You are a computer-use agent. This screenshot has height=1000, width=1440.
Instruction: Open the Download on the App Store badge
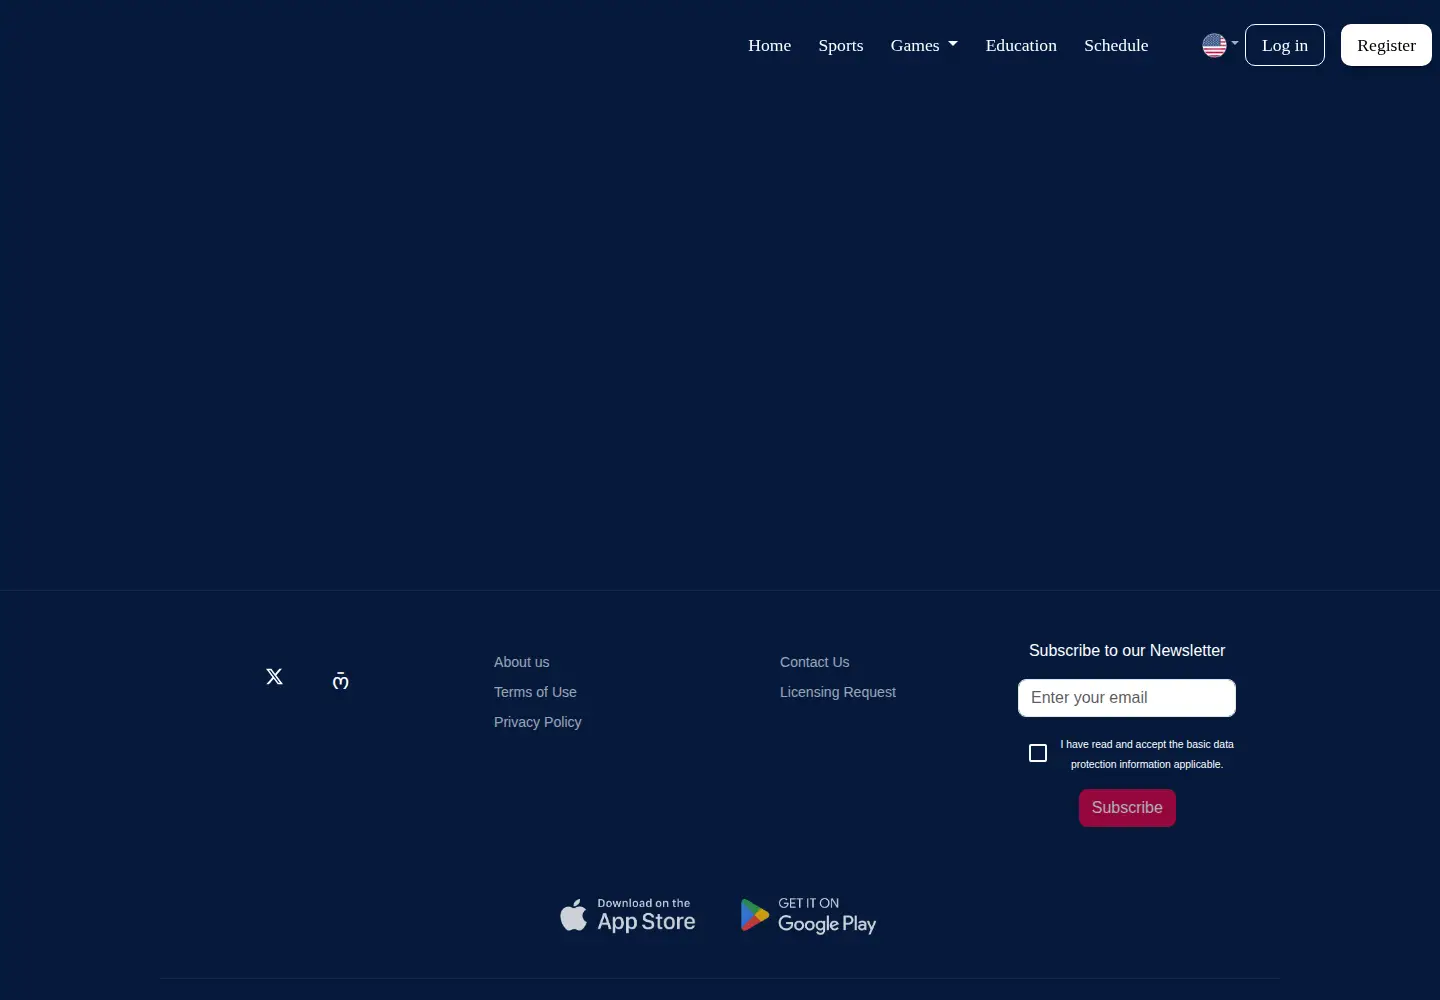tap(628, 915)
